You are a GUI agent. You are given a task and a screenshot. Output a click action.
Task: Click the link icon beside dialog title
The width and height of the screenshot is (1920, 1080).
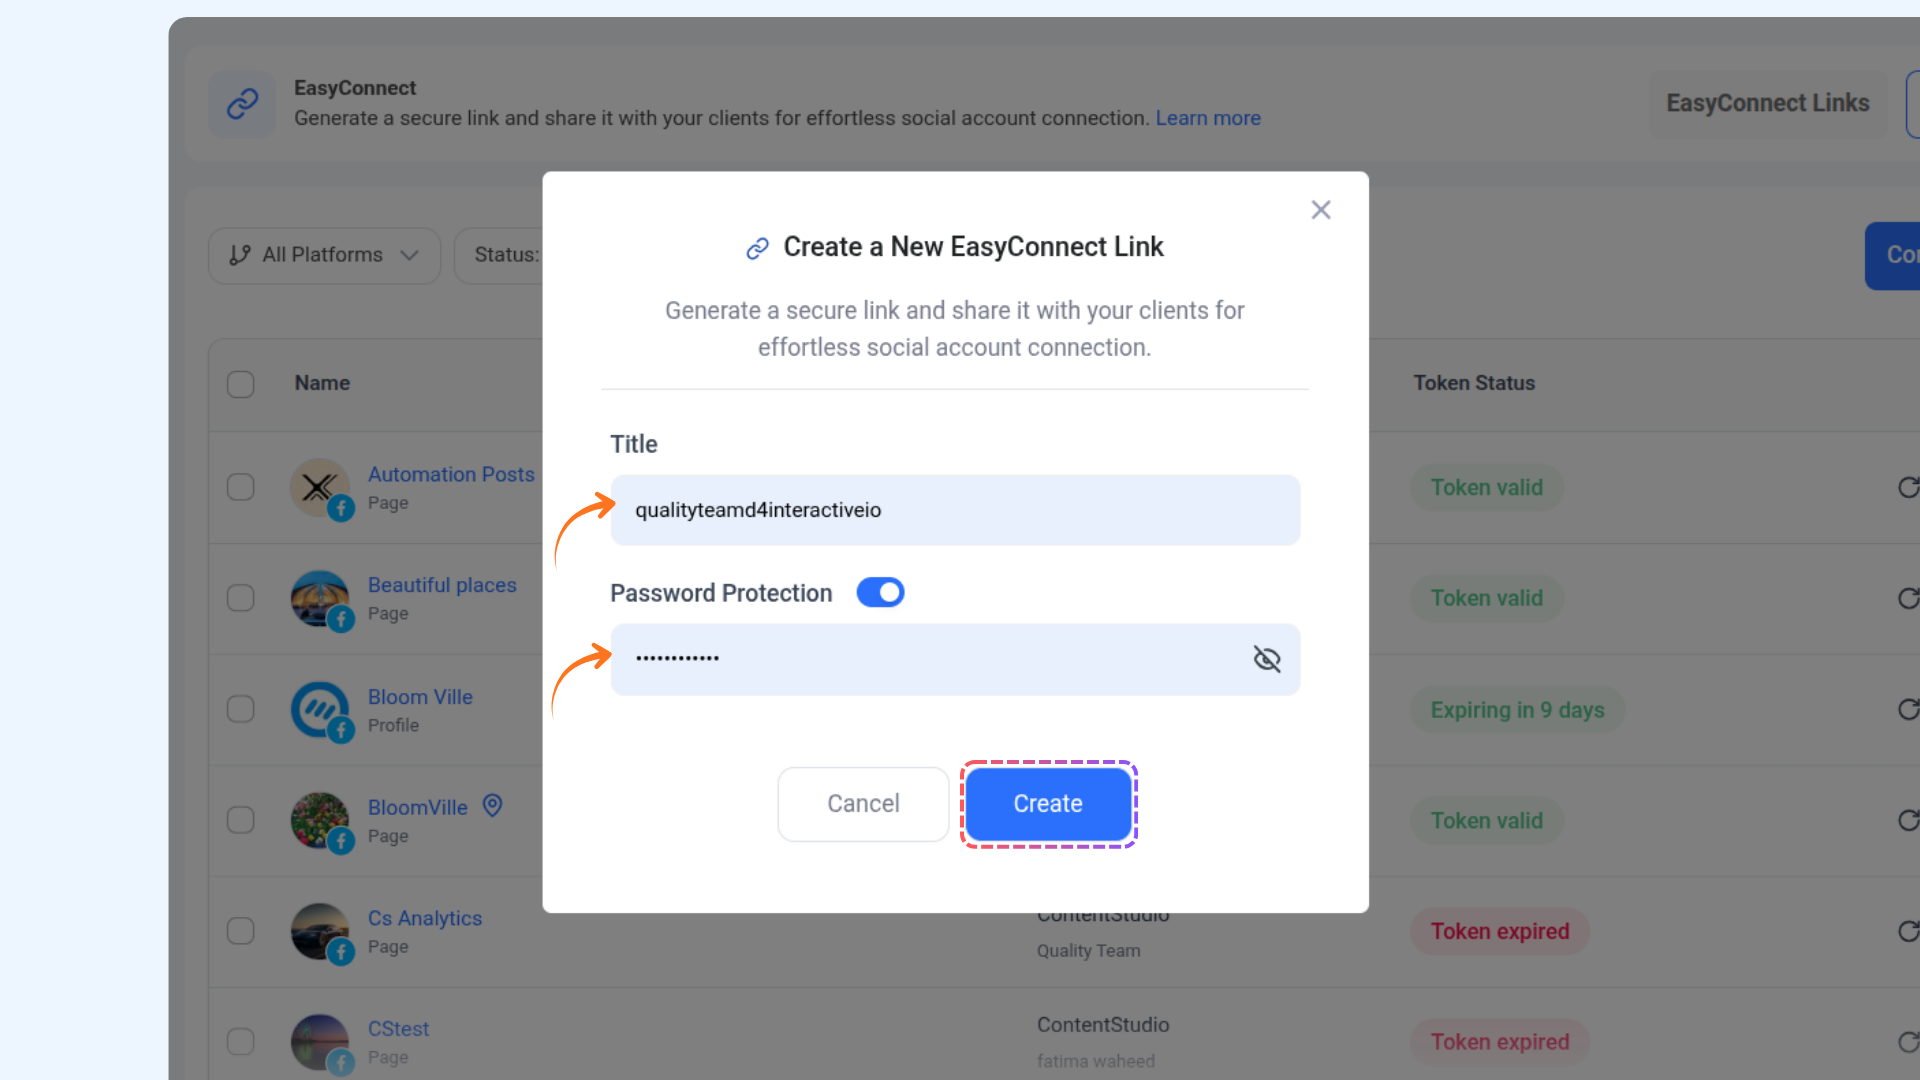(757, 248)
